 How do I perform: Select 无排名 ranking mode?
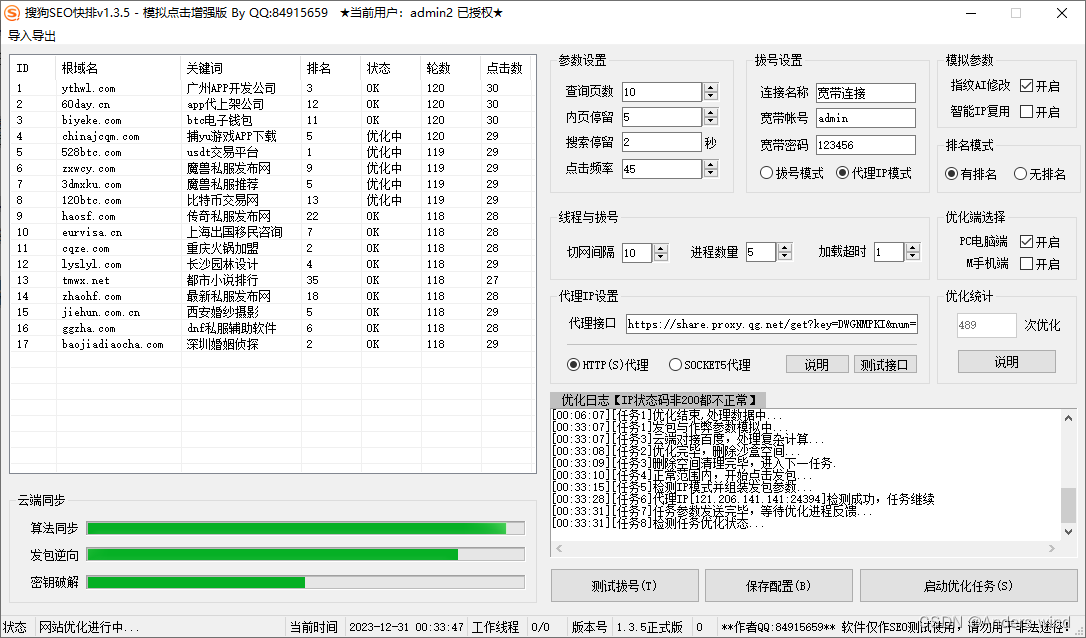click(x=1020, y=174)
